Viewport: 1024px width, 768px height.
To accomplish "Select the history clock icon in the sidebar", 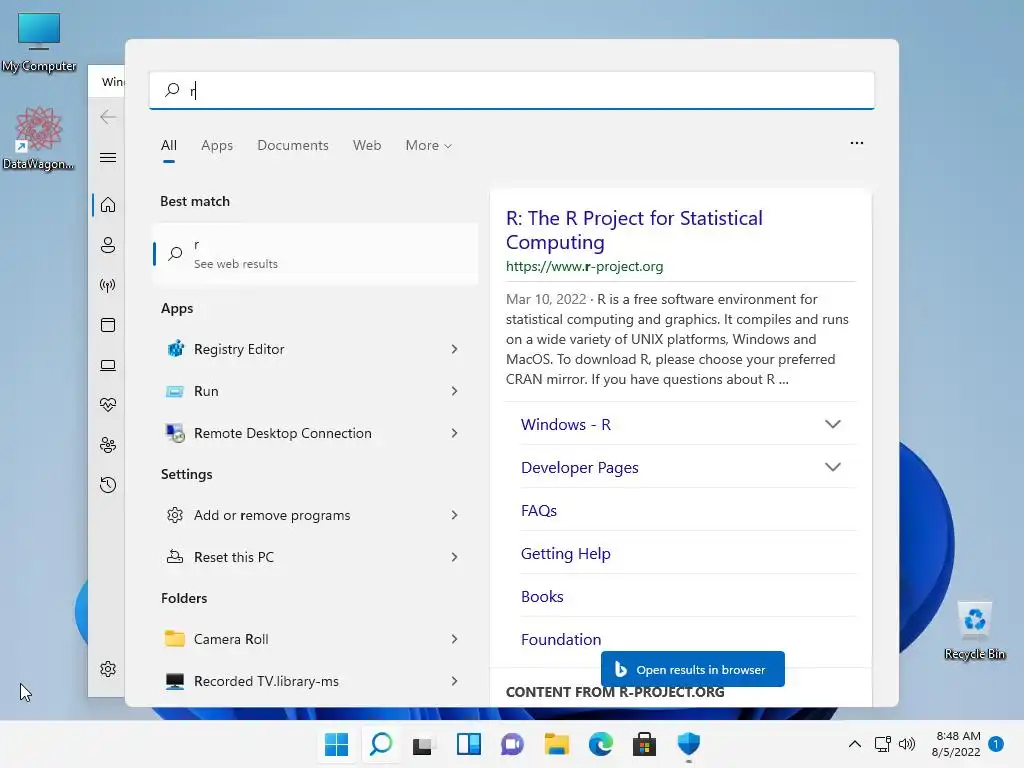I will coord(108,485).
